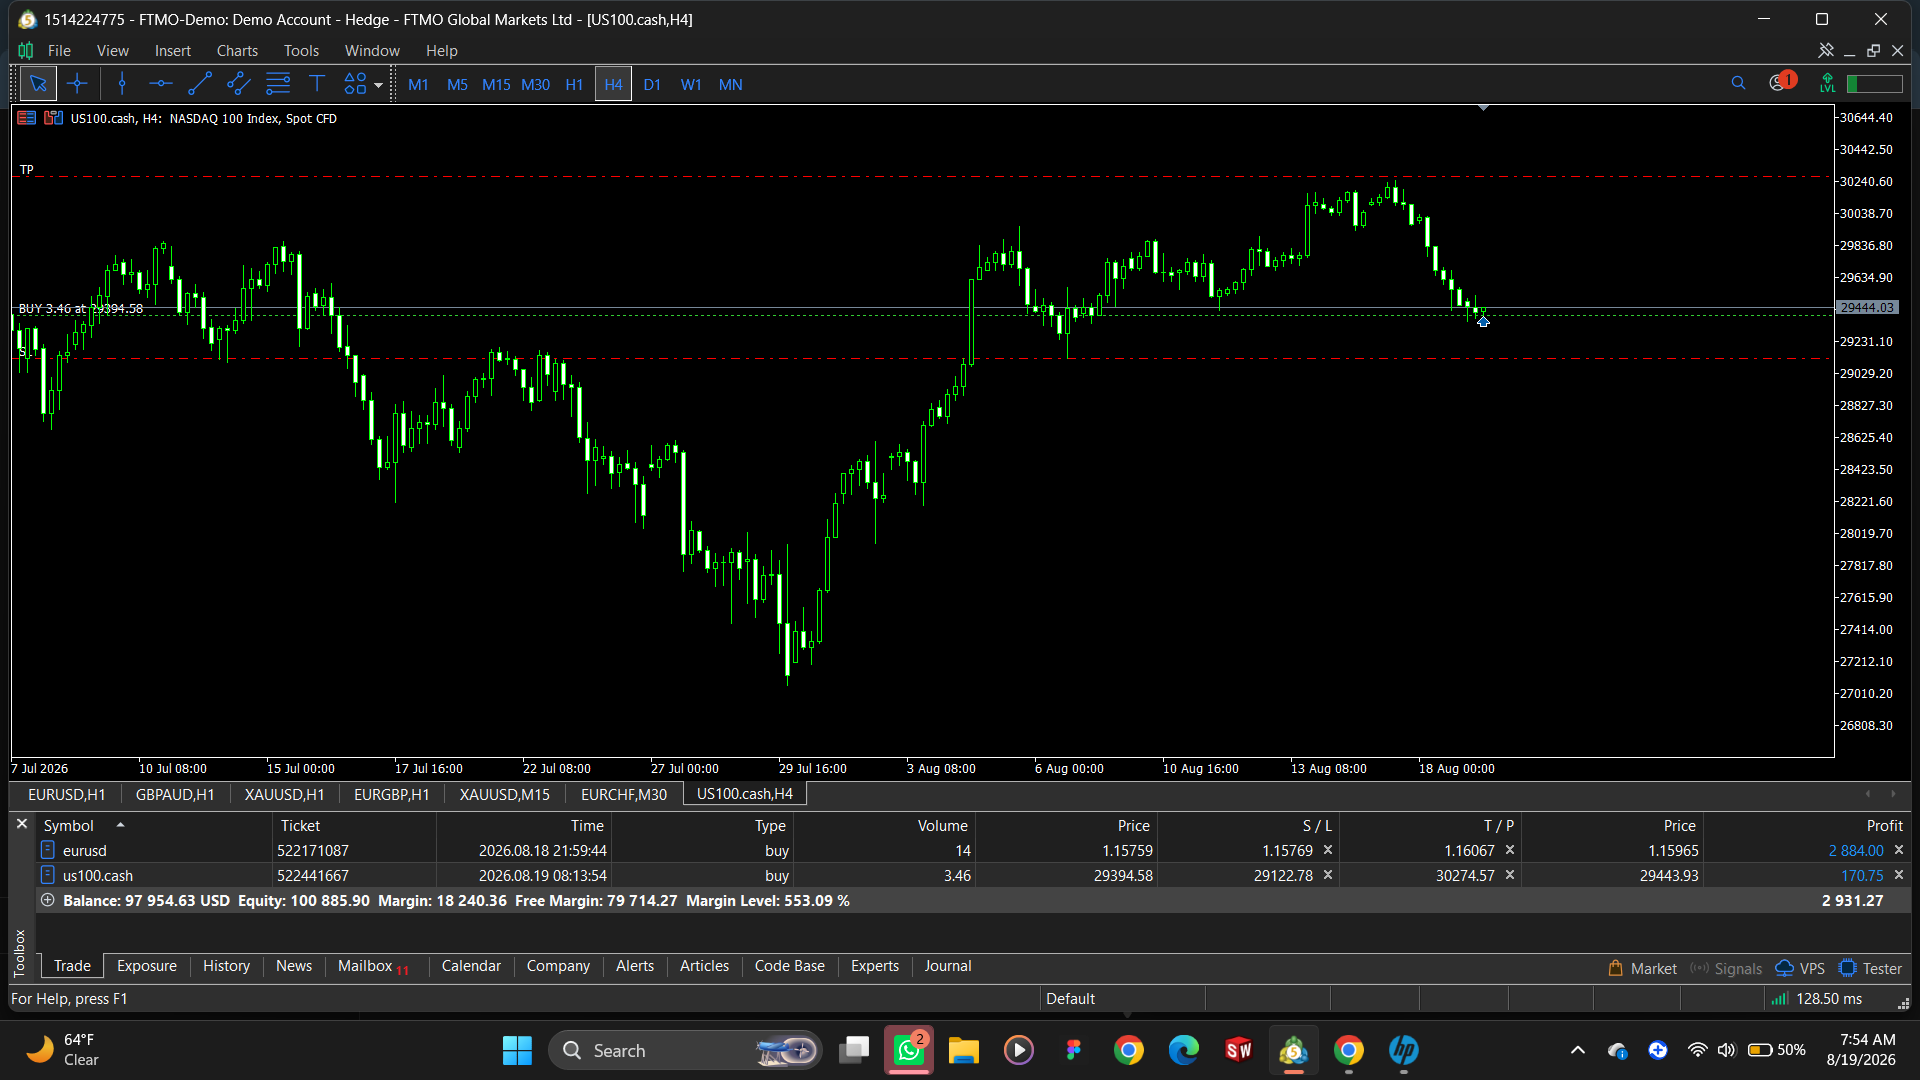Image resolution: width=1920 pixels, height=1080 pixels.
Task: Remove the us100.cash stop loss with X
Action: click(x=1328, y=875)
